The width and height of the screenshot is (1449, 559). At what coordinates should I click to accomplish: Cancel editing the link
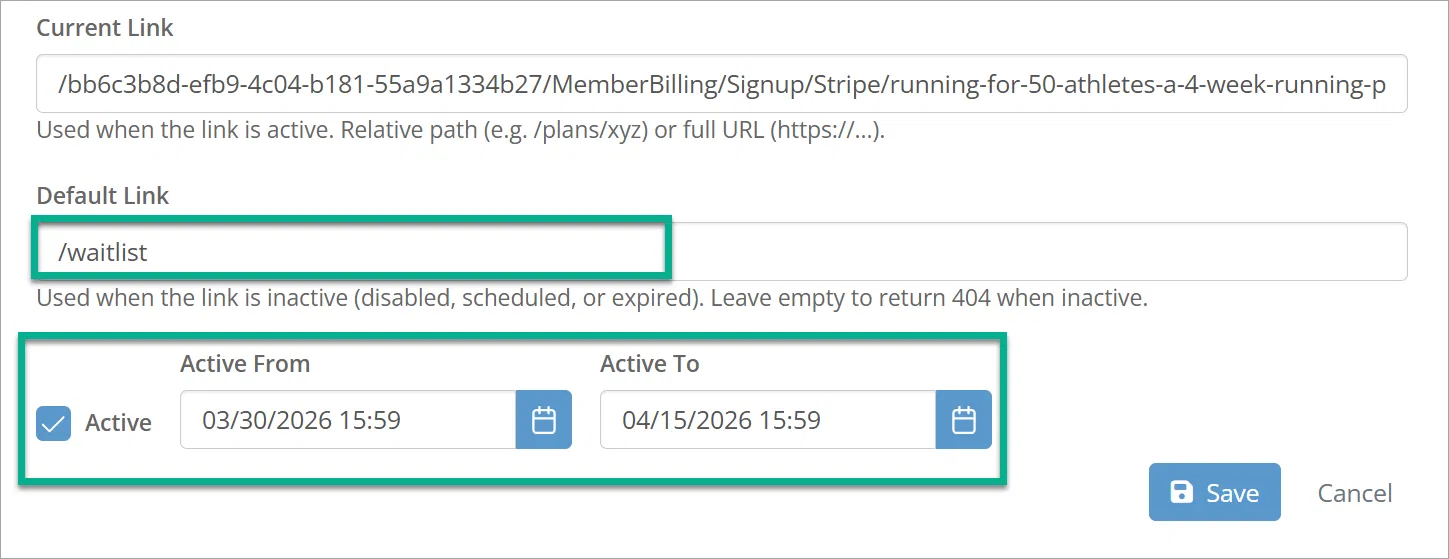(x=1354, y=493)
